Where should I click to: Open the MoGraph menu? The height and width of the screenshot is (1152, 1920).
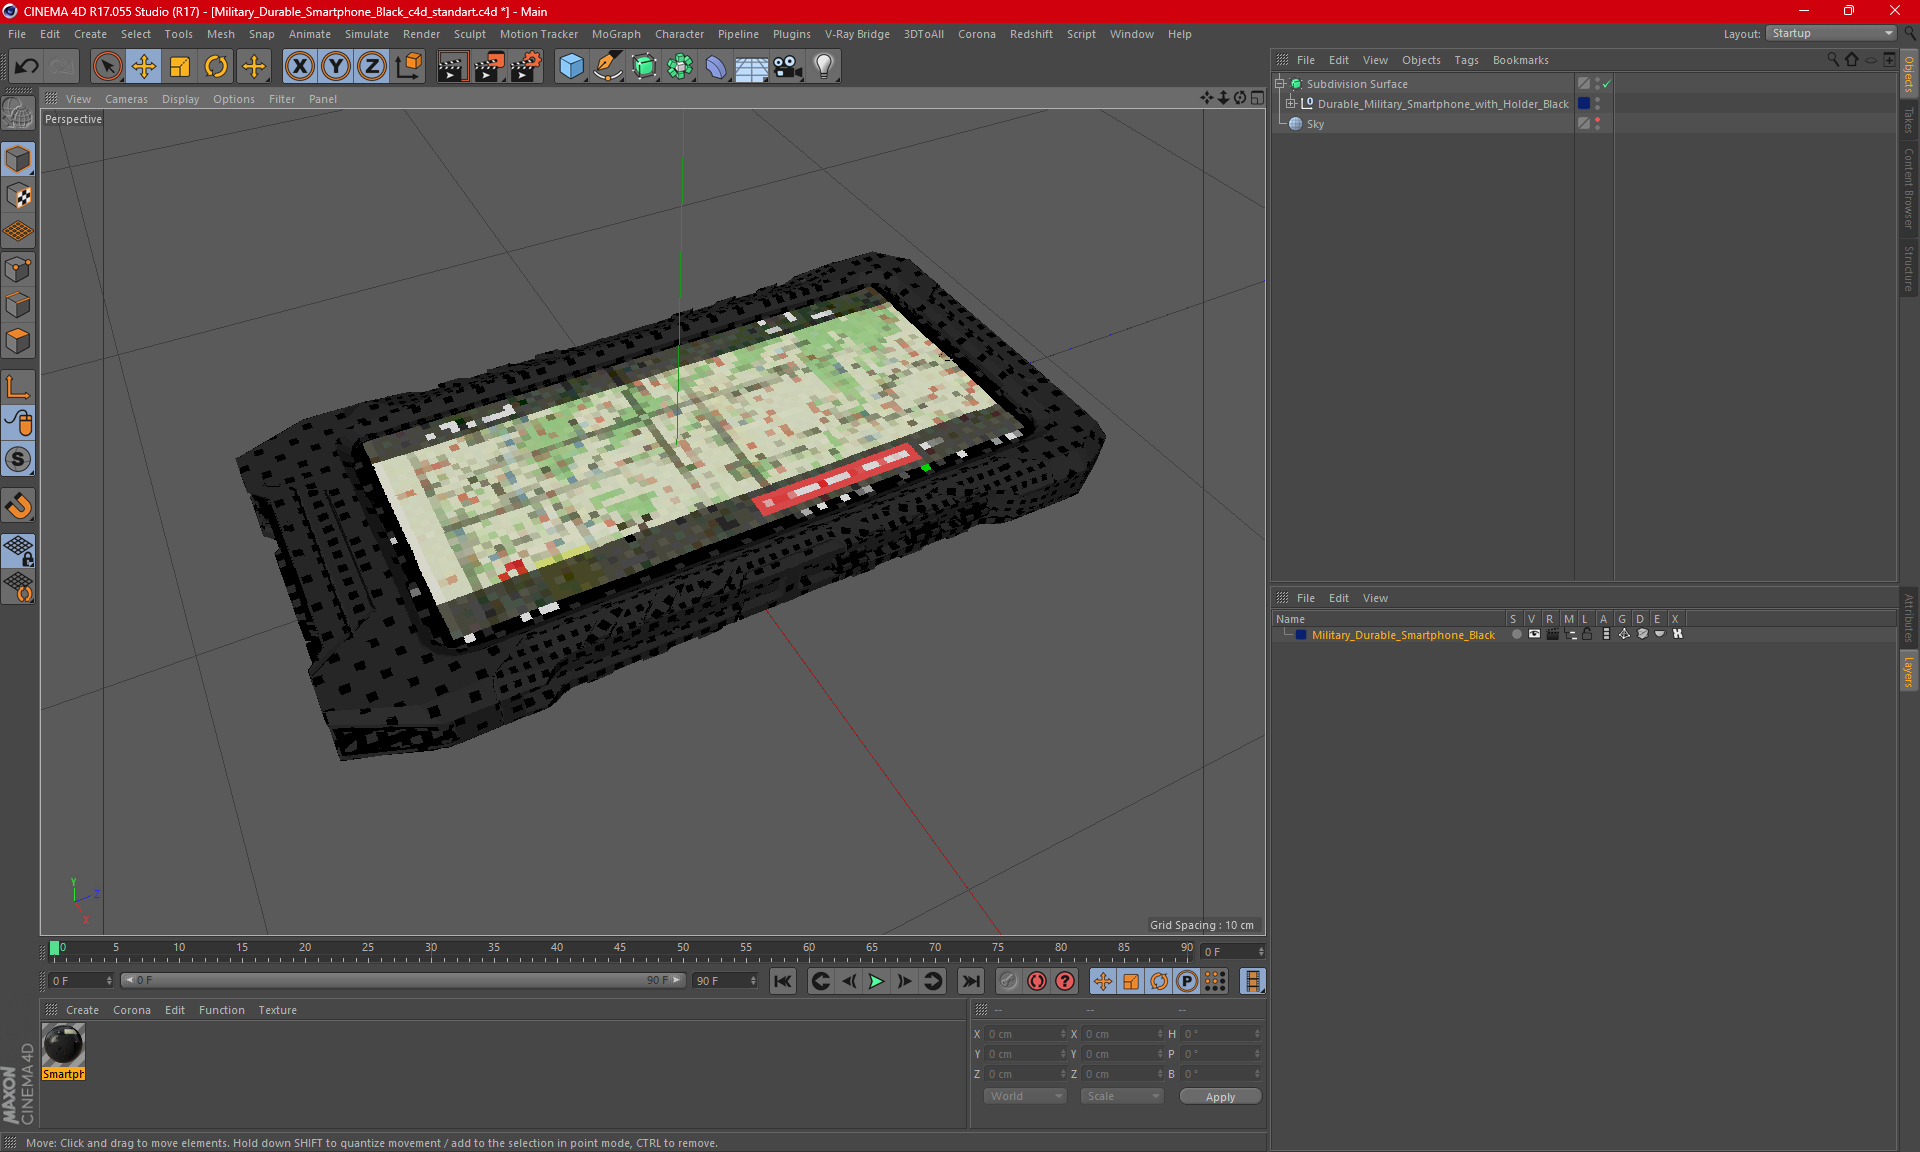click(616, 34)
